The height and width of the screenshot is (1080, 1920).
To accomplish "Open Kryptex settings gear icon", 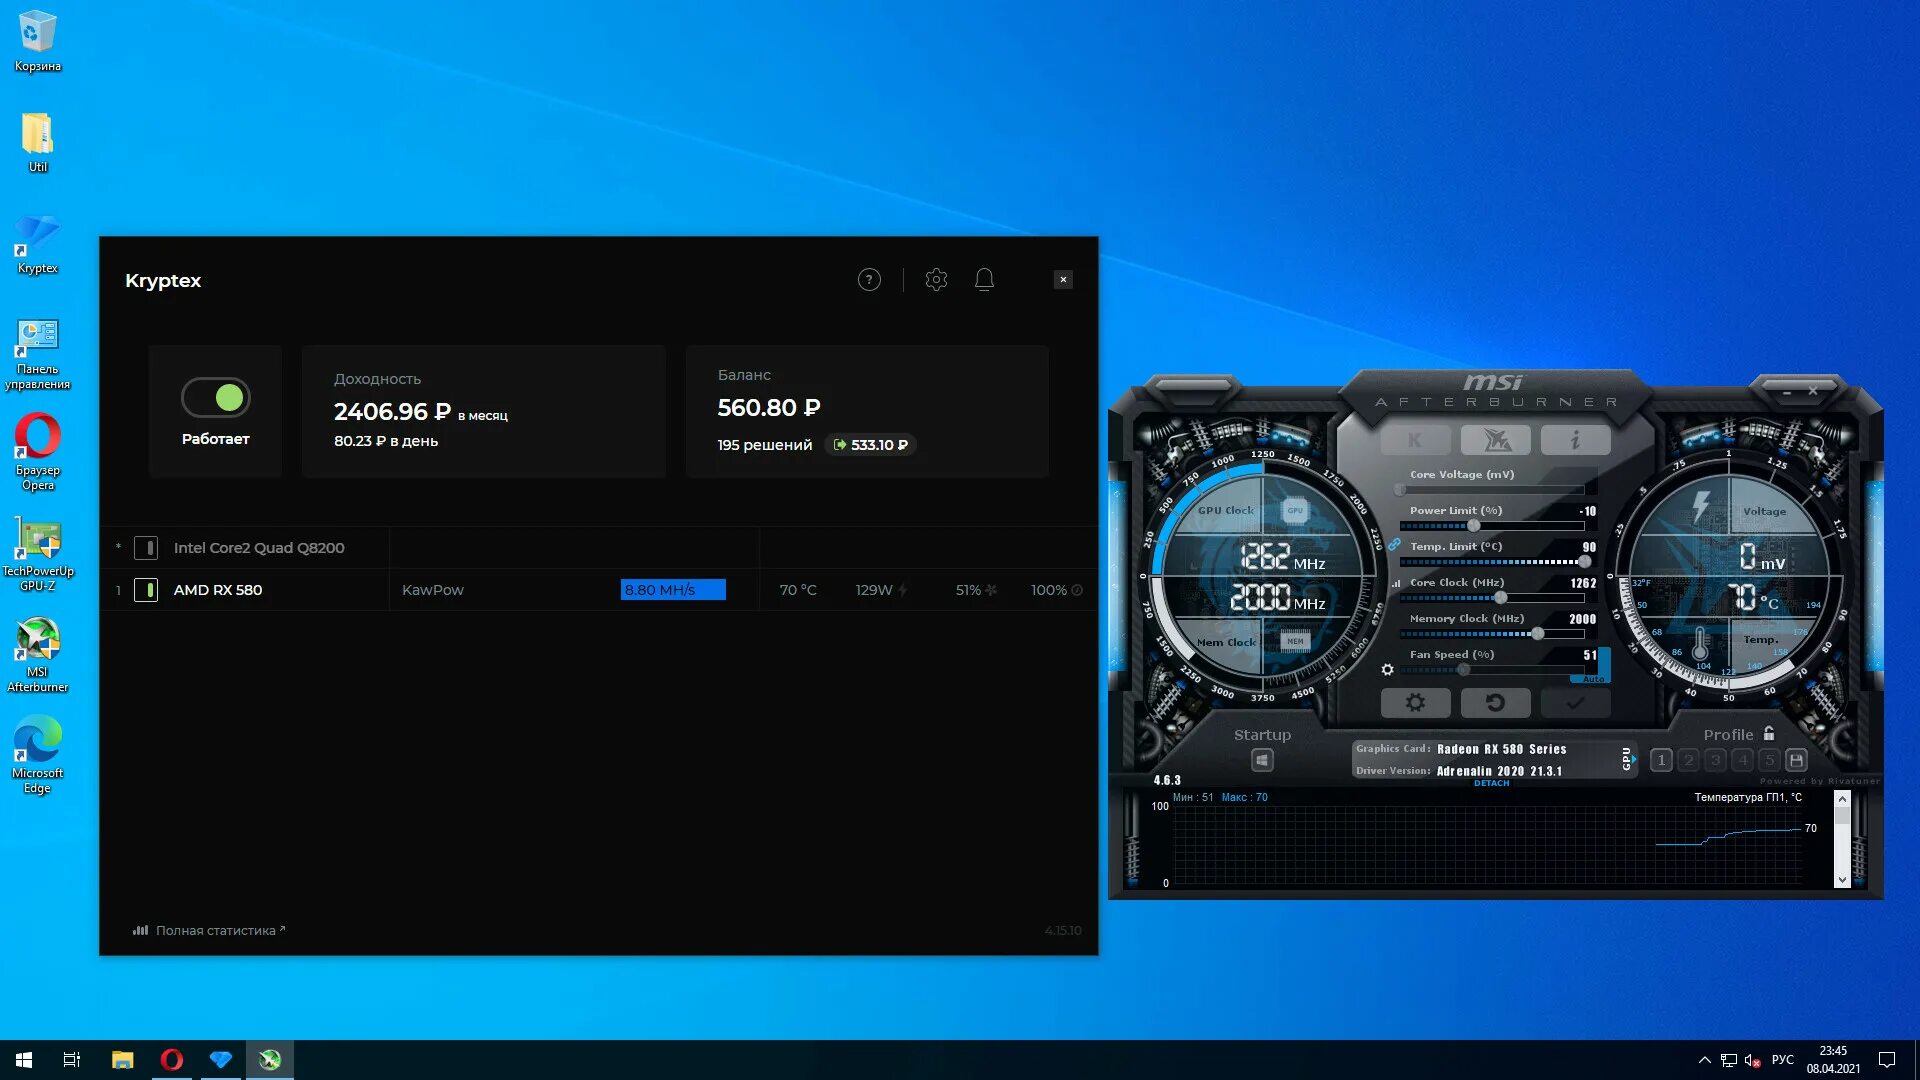I will pos(936,280).
